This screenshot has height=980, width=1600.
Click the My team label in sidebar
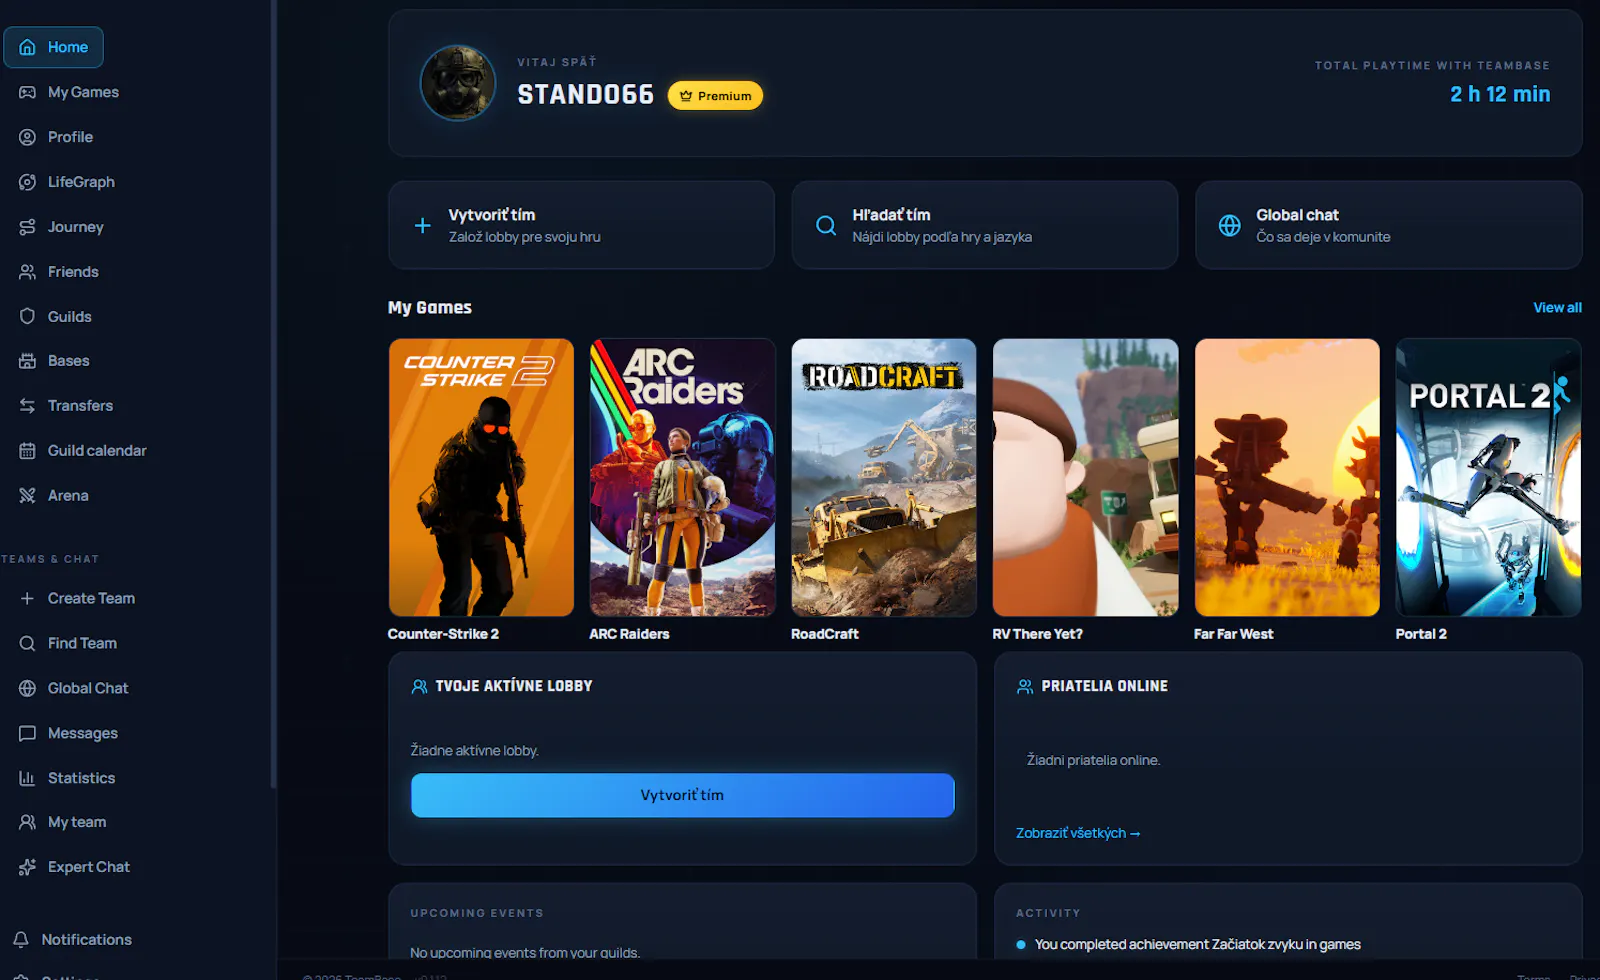click(77, 822)
